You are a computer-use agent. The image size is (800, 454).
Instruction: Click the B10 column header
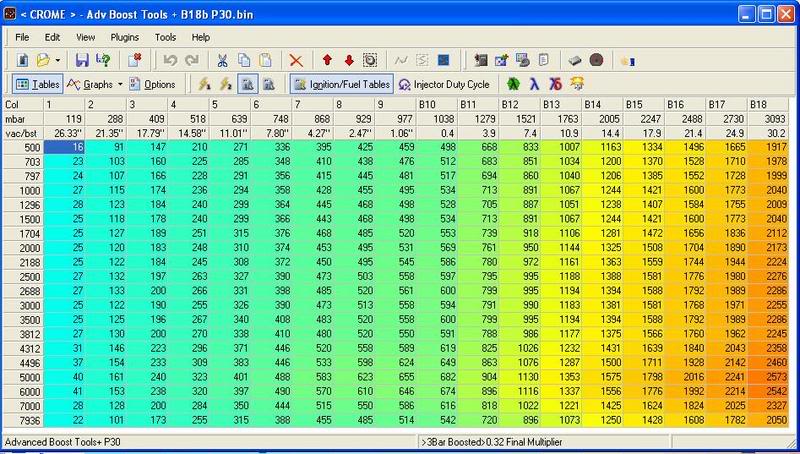[x=437, y=104]
